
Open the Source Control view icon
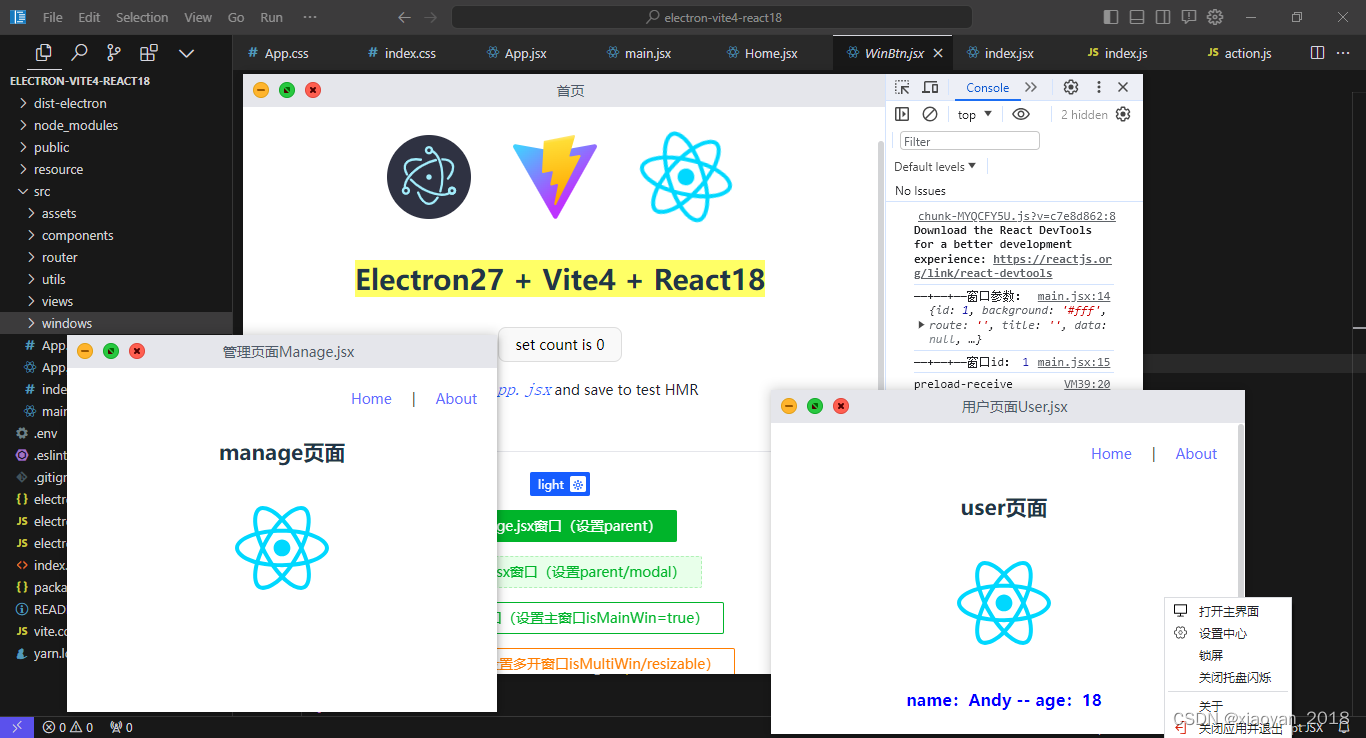pyautogui.click(x=114, y=53)
